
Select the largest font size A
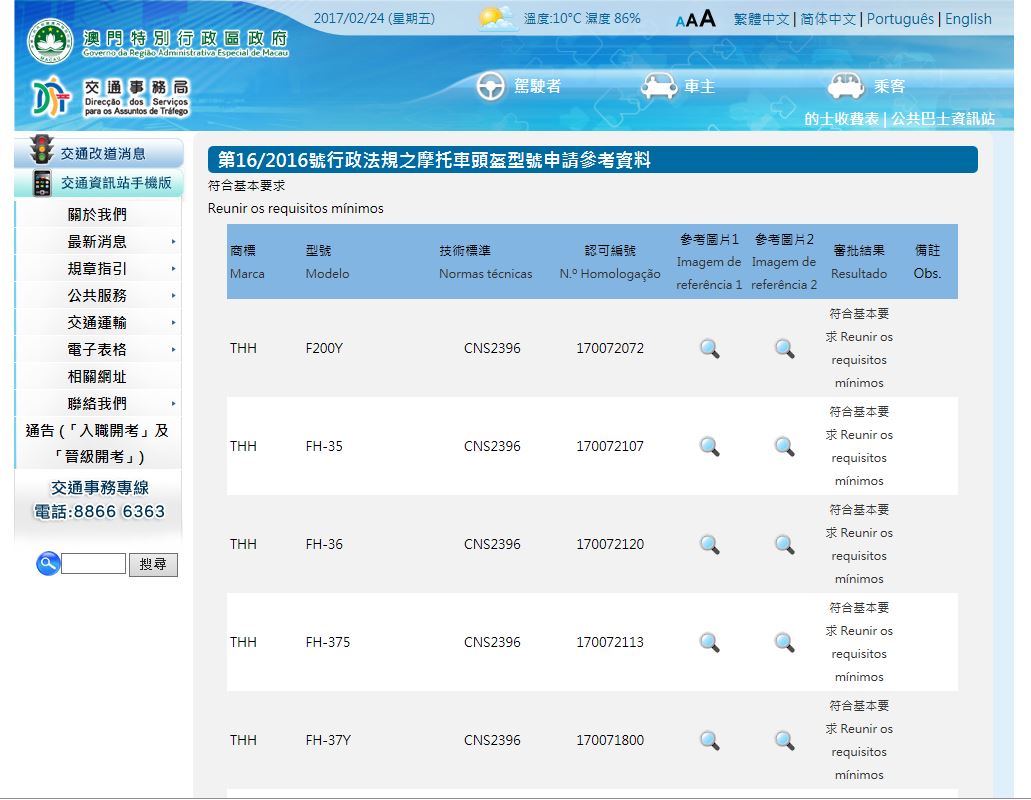[x=708, y=19]
